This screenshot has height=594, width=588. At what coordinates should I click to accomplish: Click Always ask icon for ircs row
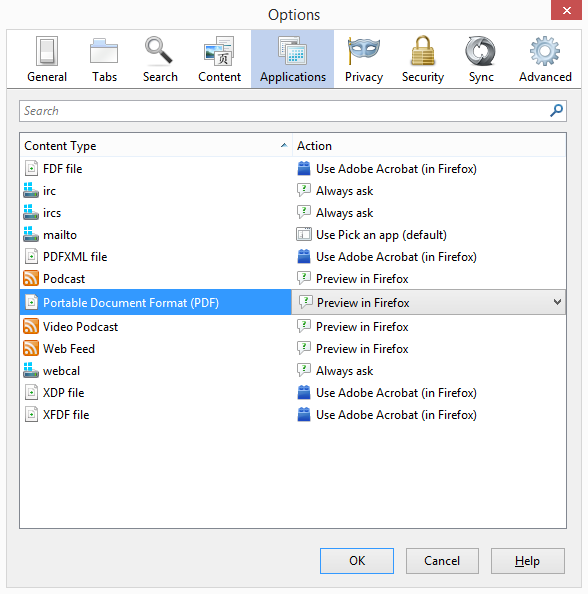point(304,213)
